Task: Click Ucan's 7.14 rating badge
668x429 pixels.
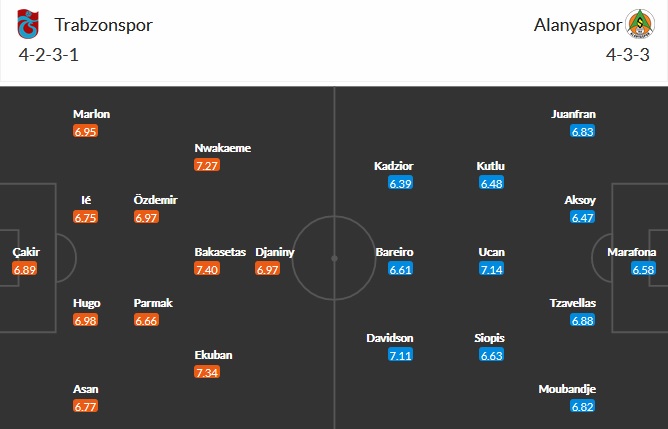Action: tap(492, 270)
